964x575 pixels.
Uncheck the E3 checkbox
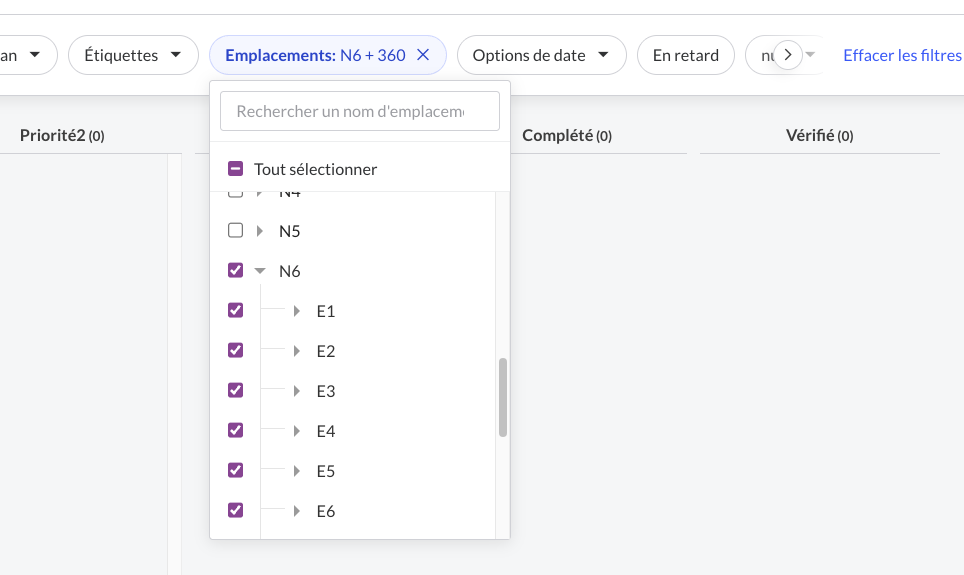[235, 391]
